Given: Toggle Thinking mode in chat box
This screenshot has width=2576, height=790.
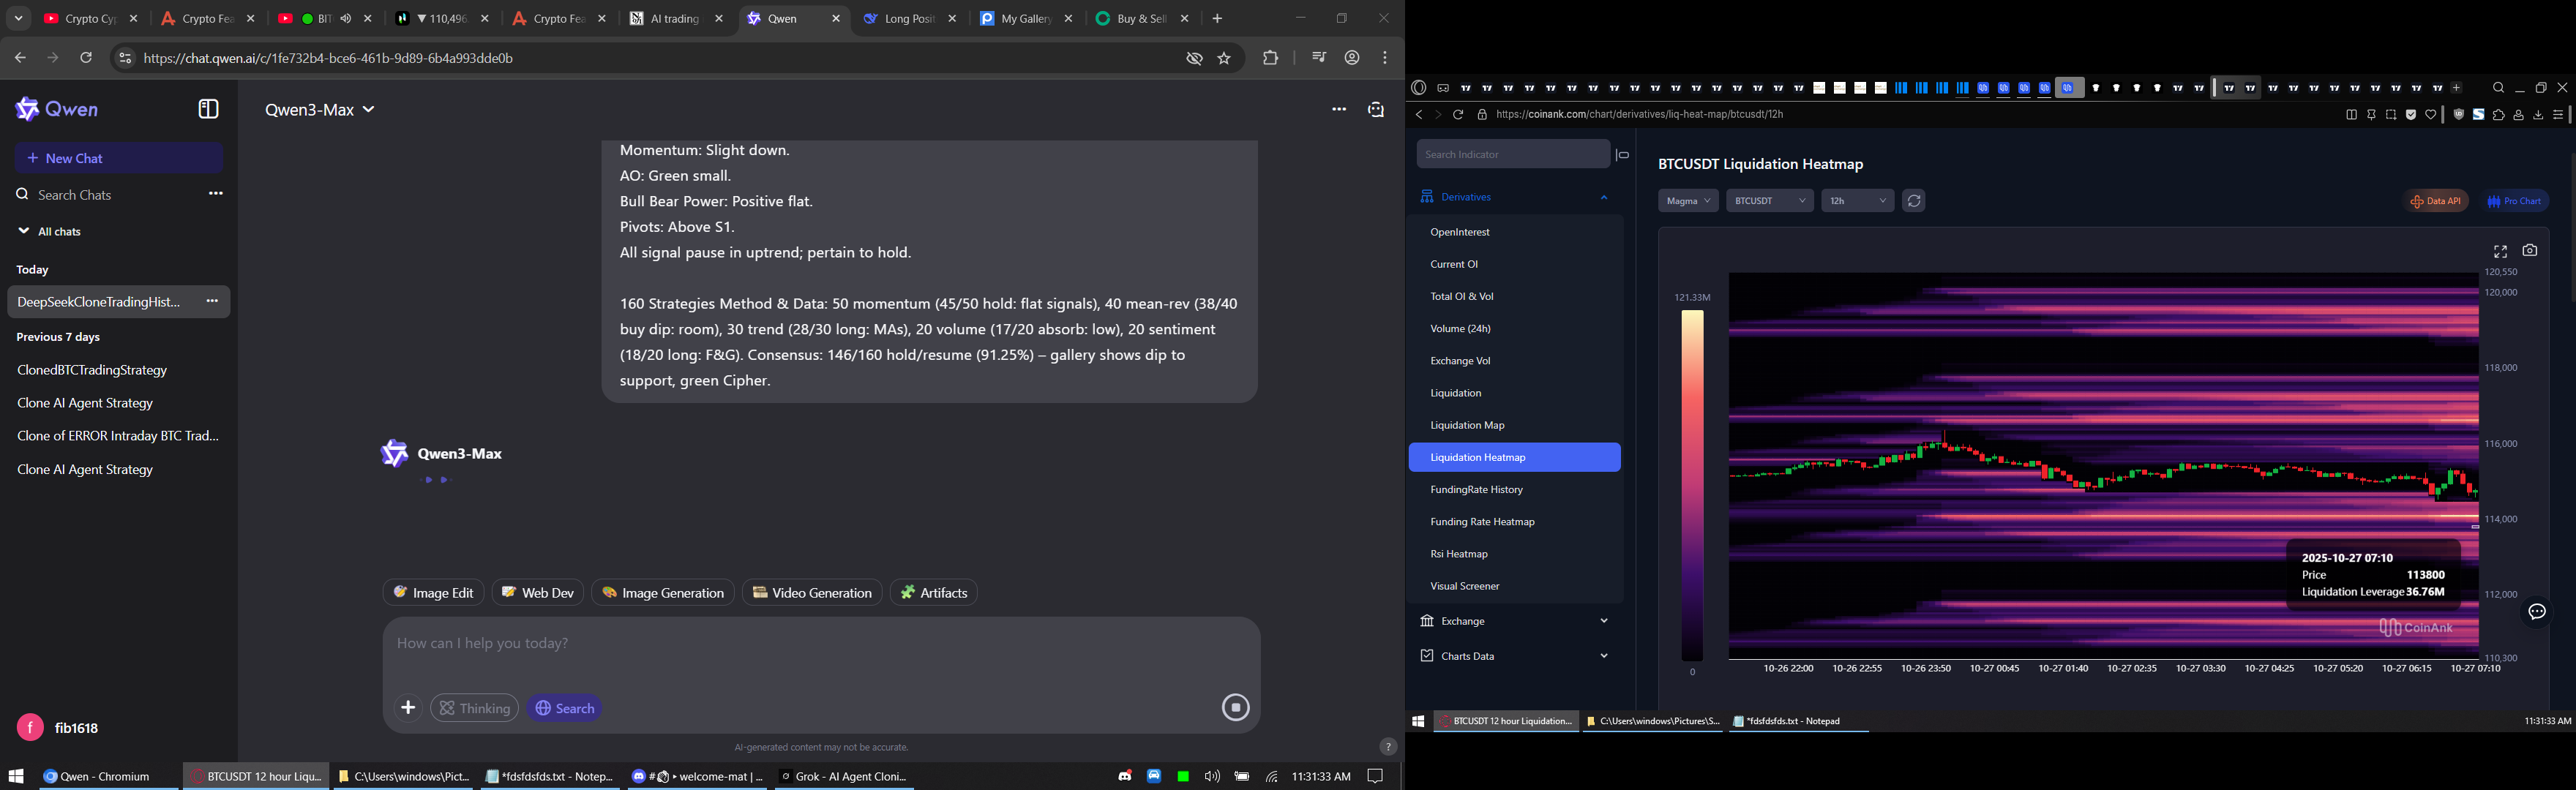Looking at the screenshot, I should click(474, 708).
